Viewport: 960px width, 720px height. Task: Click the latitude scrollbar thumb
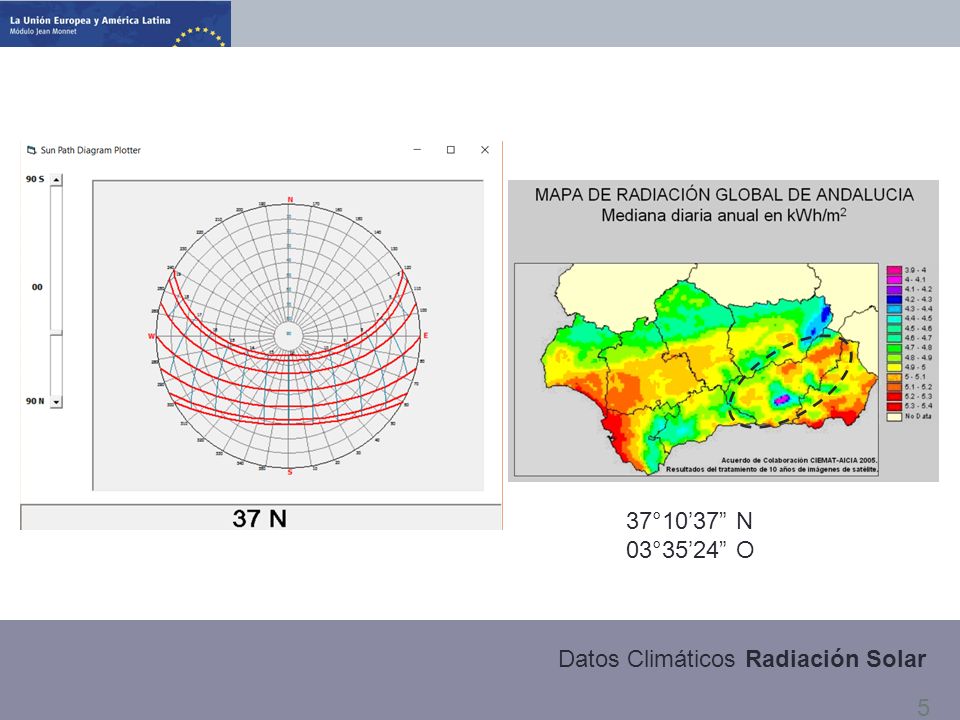tap(56, 332)
